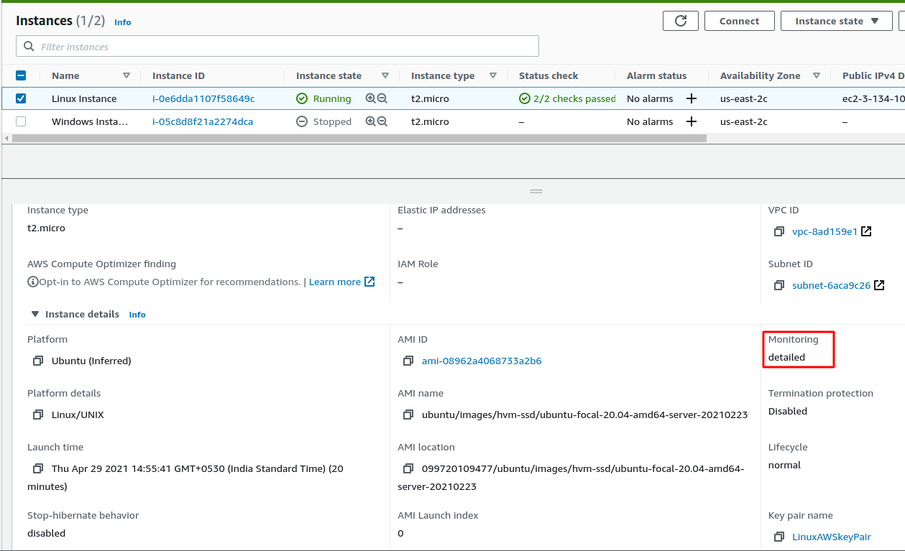Copy the AMI ID value
905x551 pixels.
(408, 361)
